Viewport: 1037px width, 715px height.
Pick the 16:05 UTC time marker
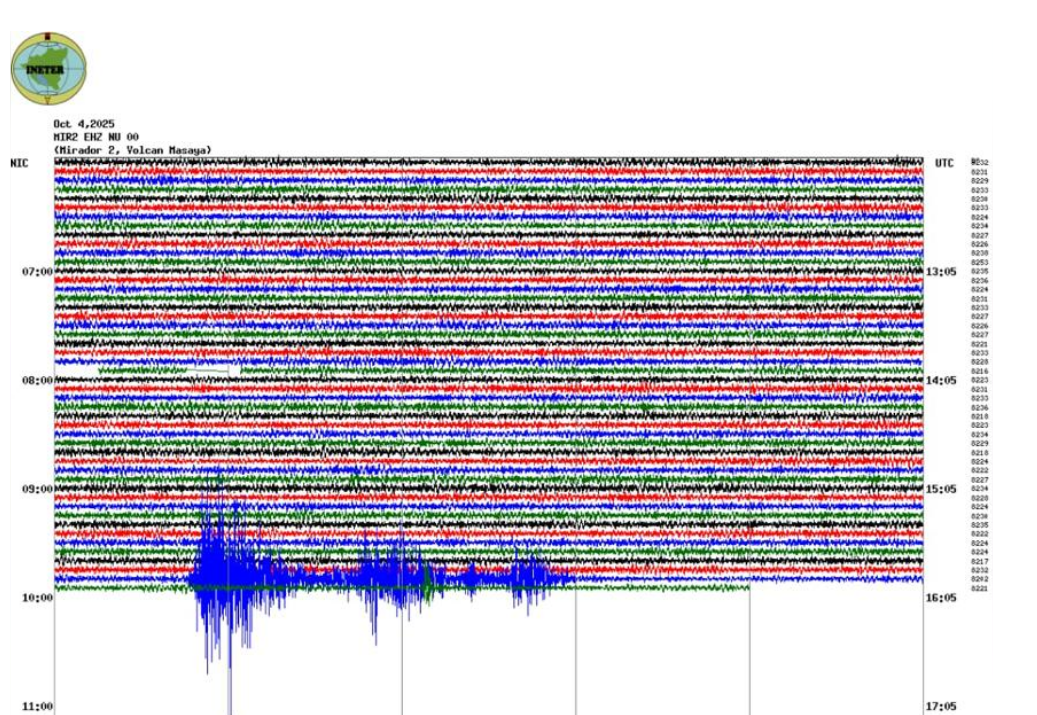click(942, 598)
